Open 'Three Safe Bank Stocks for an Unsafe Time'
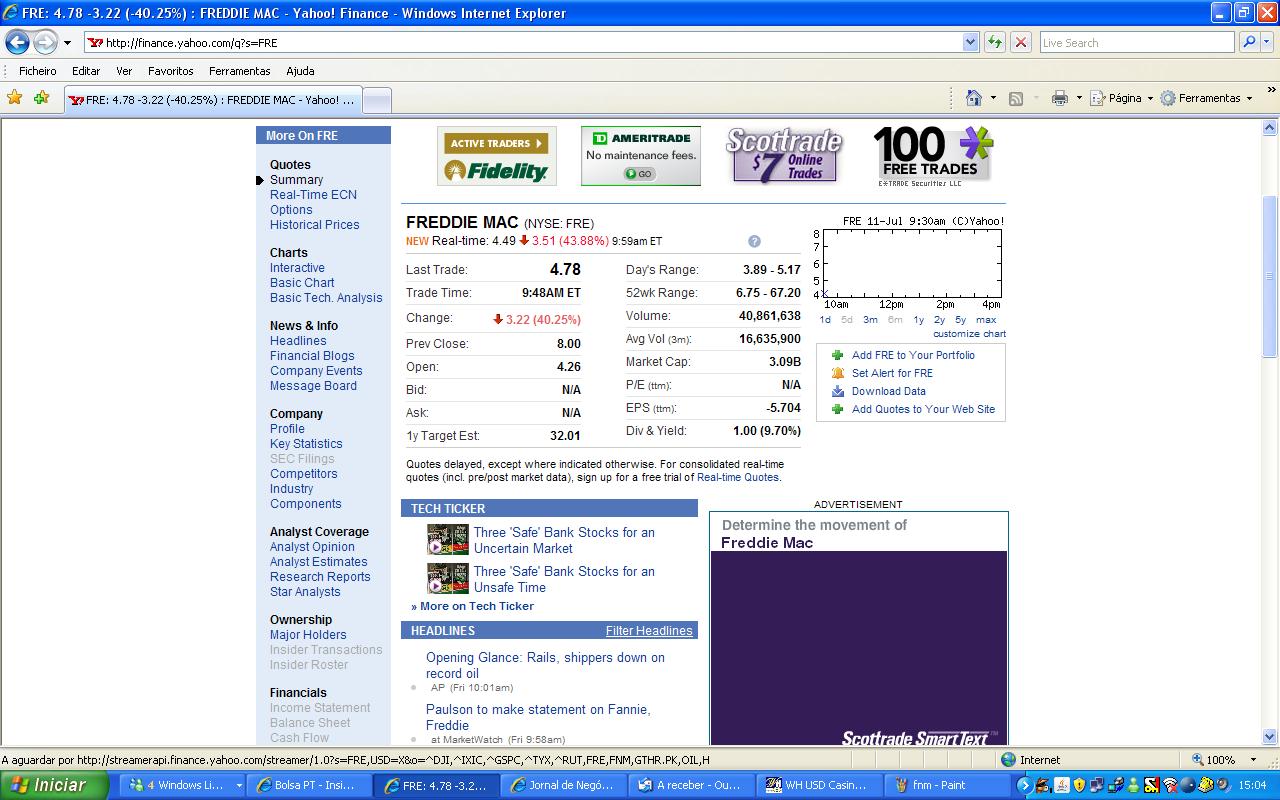This screenshot has height=800, width=1280. (564, 579)
